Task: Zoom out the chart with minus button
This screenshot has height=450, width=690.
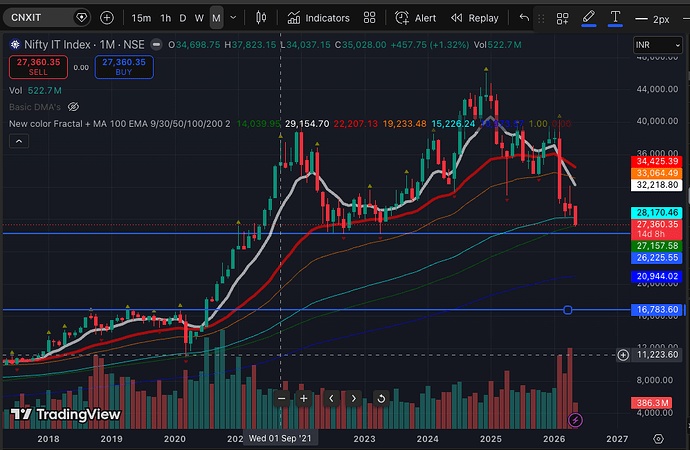Action: pos(282,399)
